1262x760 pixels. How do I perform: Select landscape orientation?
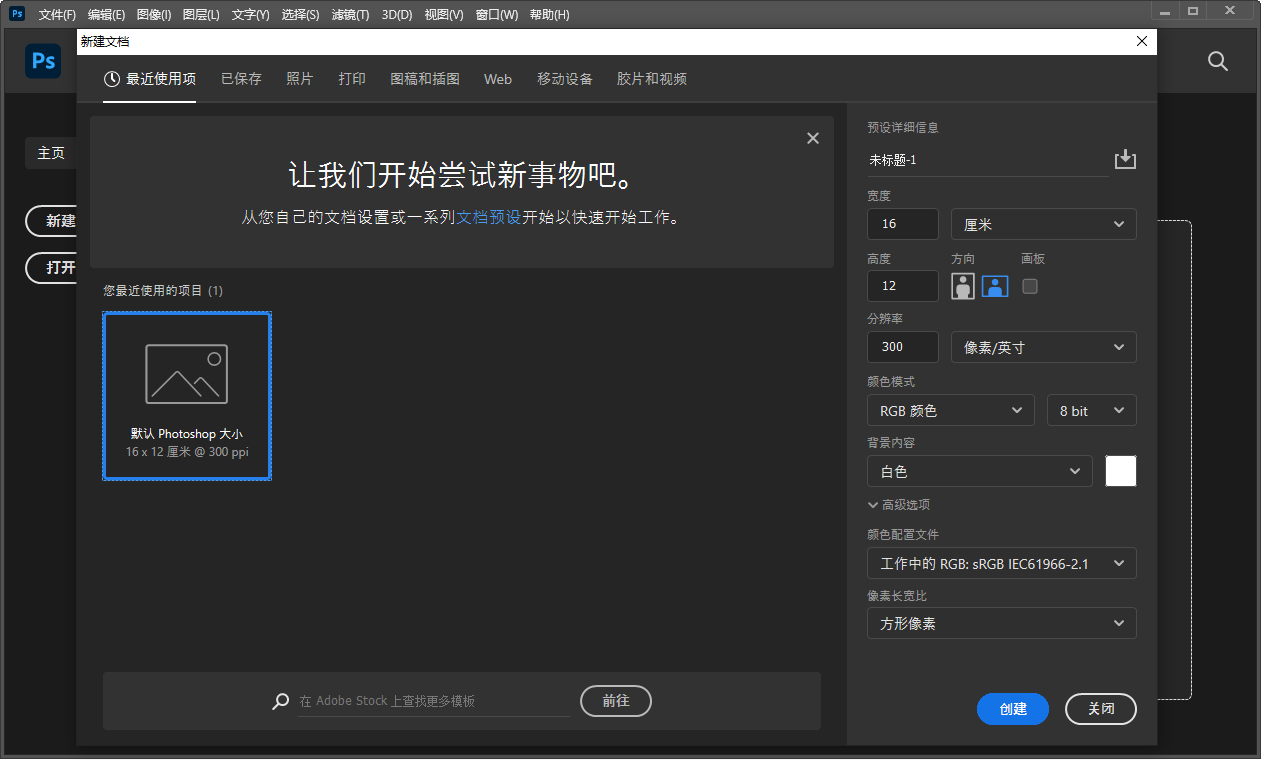994,286
